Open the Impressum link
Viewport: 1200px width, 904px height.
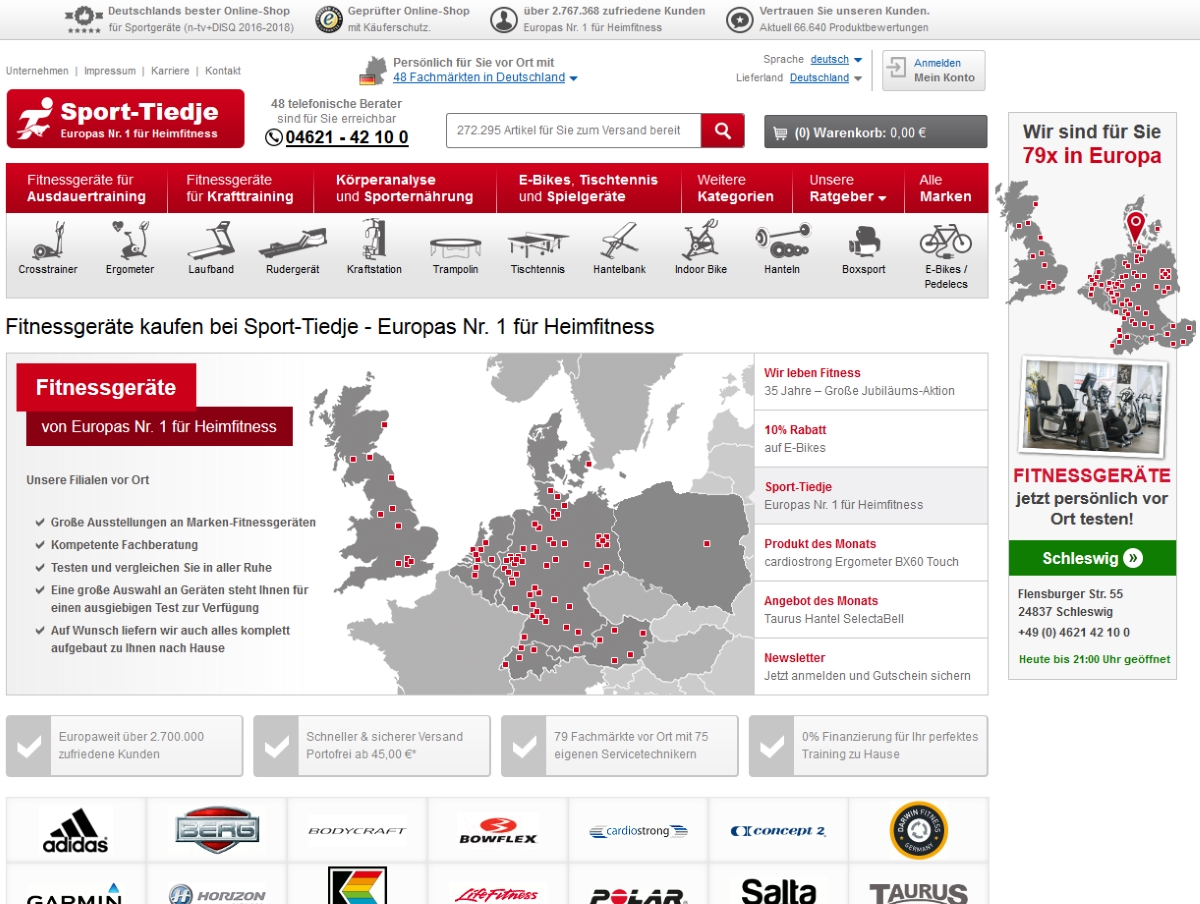point(110,71)
